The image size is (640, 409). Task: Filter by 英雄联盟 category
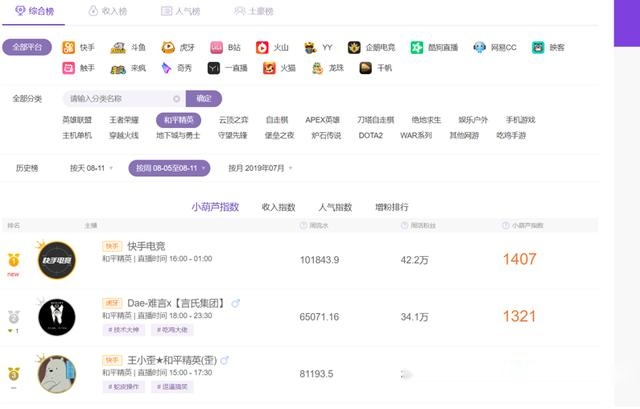[x=77, y=120]
